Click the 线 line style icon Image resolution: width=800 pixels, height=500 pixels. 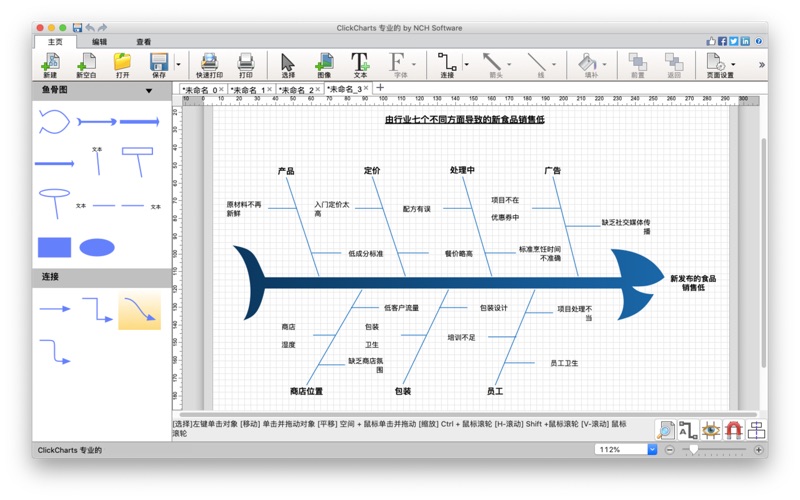(538, 65)
